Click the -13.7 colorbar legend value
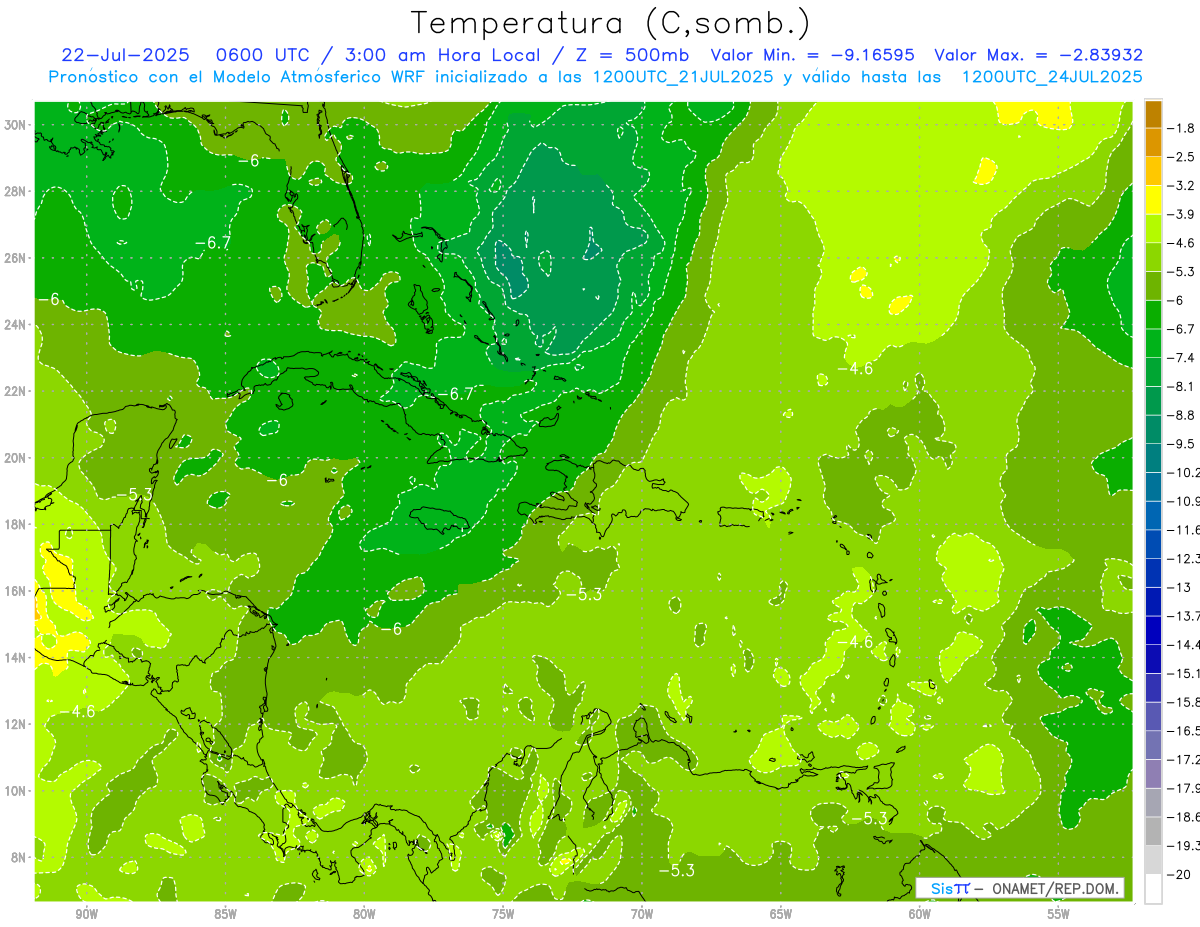This screenshot has height=927, width=1200. point(1184,616)
